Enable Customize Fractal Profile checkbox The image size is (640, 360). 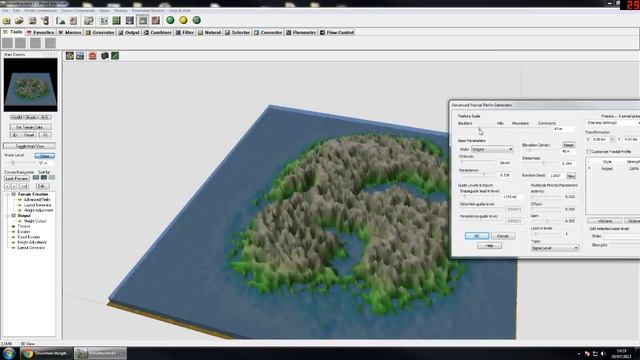[x=589, y=151]
